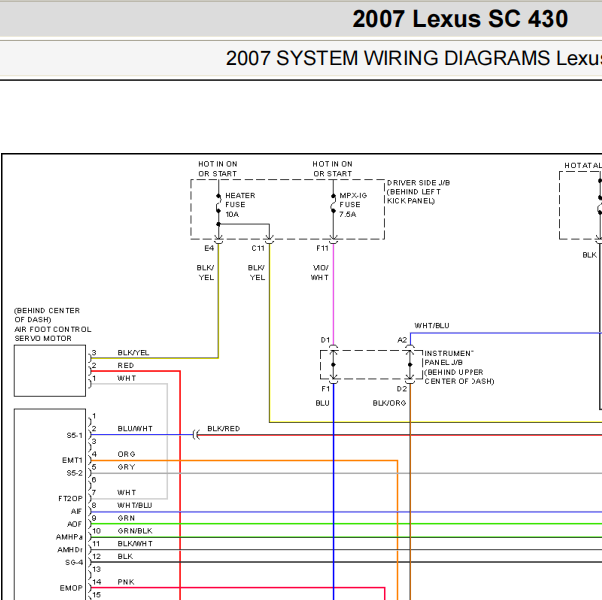Screen dimensions: 602x600
Task: Click terminal name "SG-4"
Action: (x=74, y=562)
